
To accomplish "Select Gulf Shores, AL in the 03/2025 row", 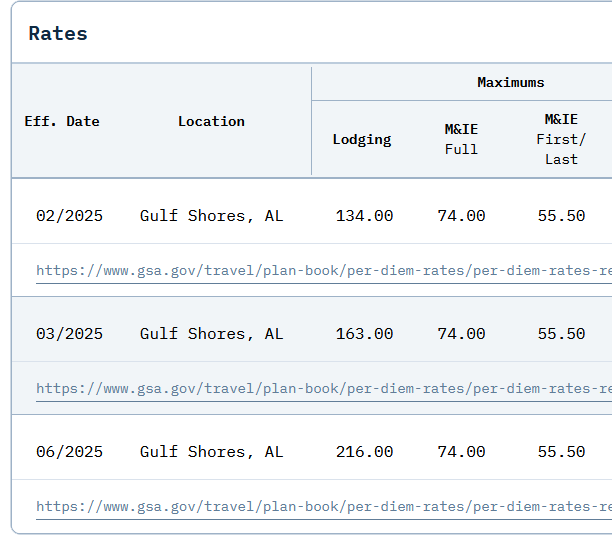I will (212, 334).
